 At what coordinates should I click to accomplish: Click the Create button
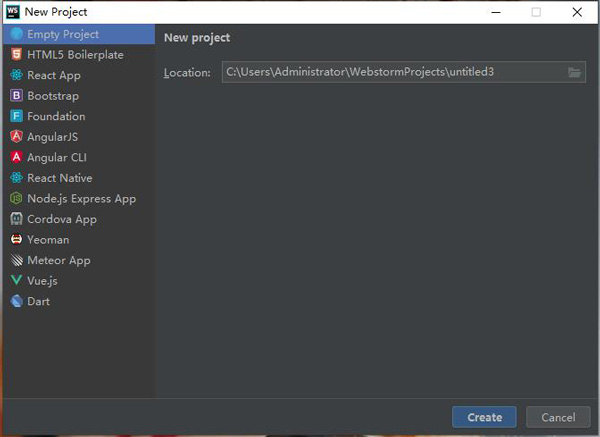484,417
